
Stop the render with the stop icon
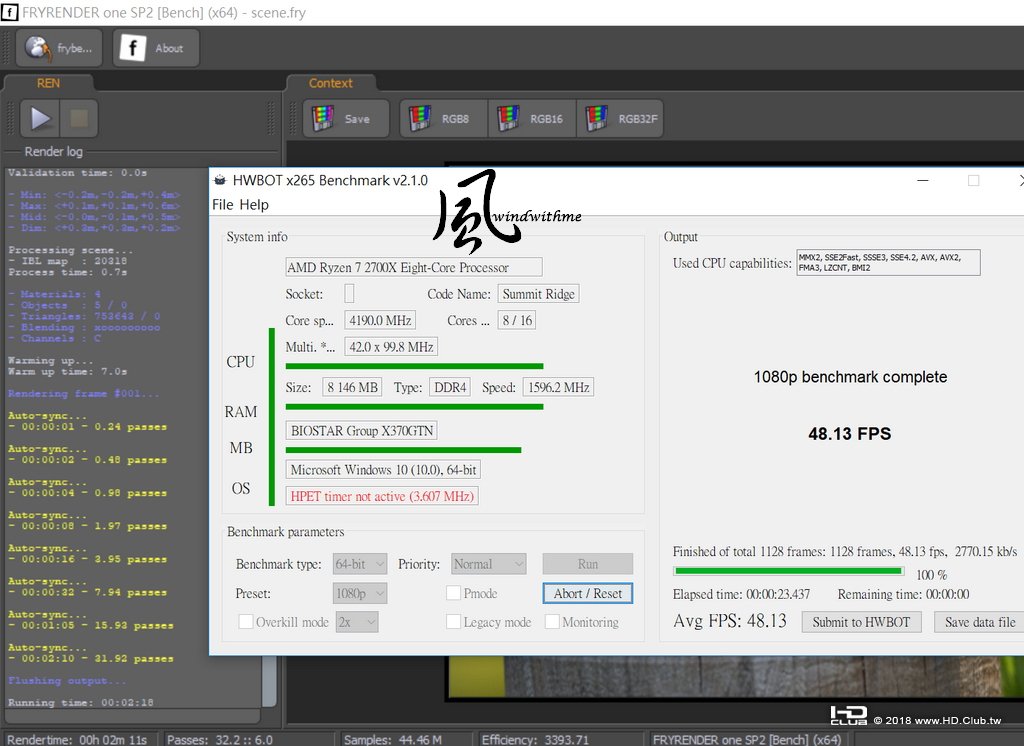[79, 119]
